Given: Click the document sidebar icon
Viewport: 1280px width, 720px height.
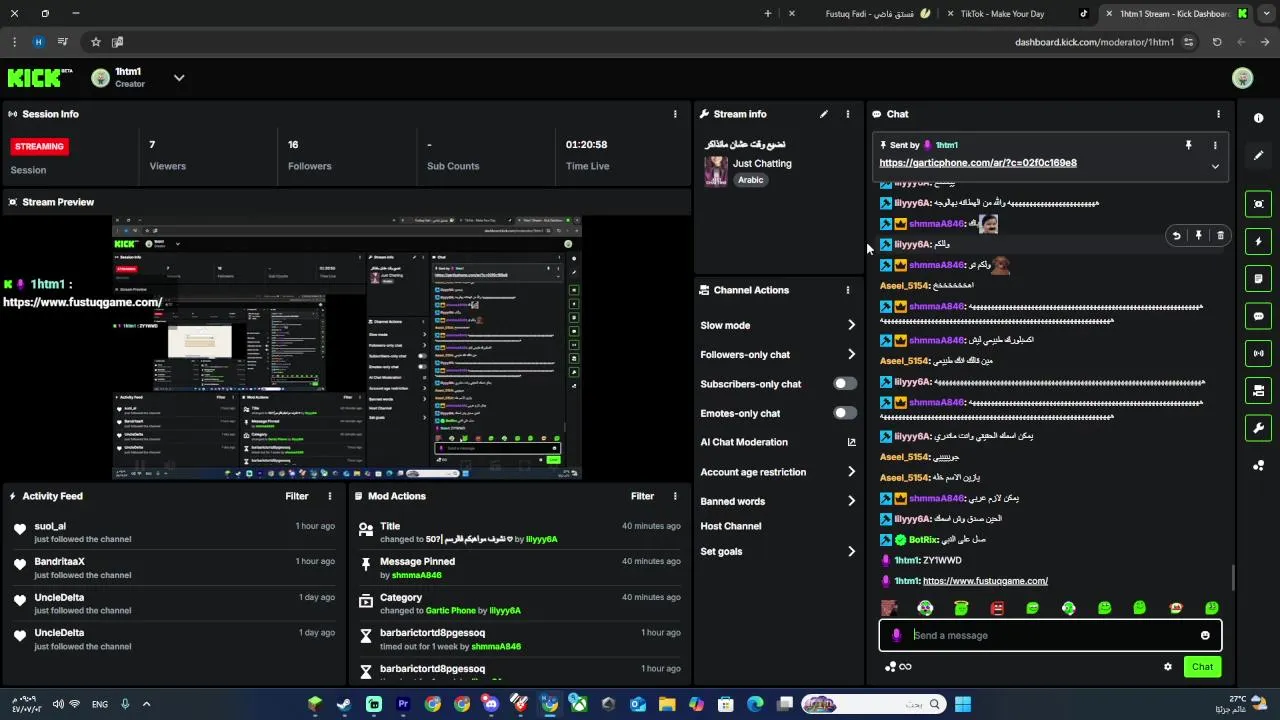Looking at the screenshot, I should pyautogui.click(x=1258, y=278).
